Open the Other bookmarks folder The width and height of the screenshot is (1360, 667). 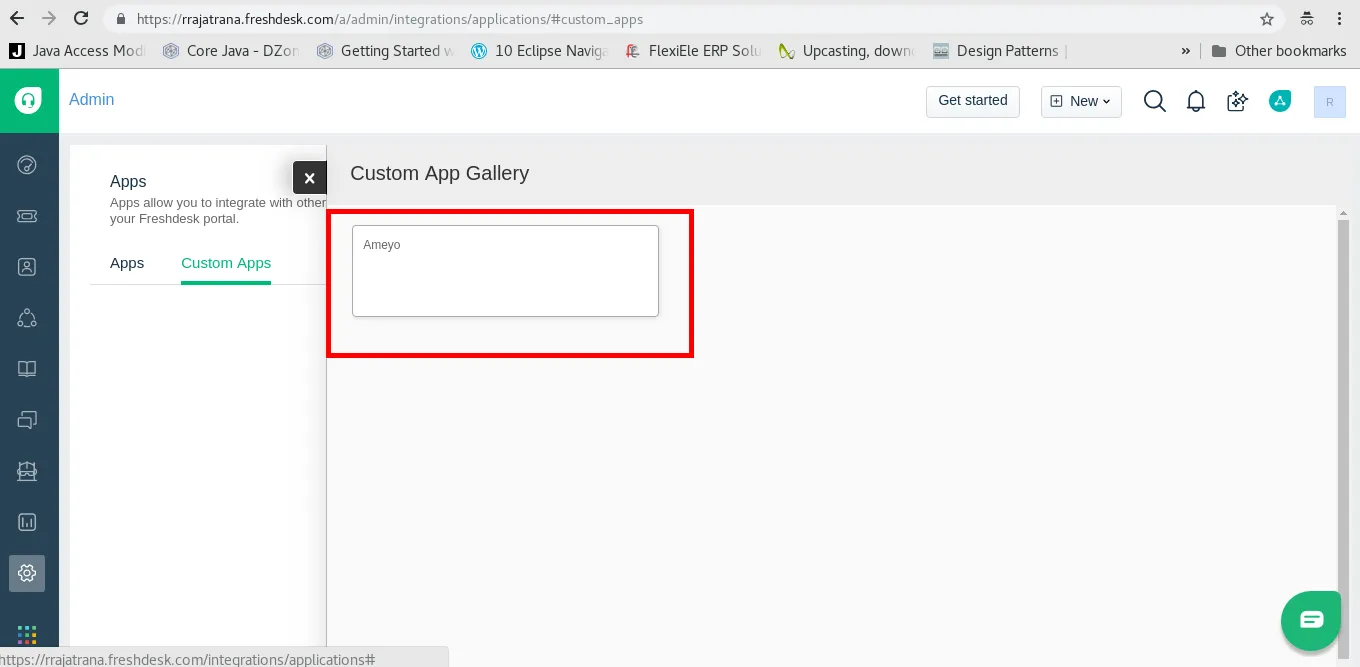pyautogui.click(x=1278, y=51)
